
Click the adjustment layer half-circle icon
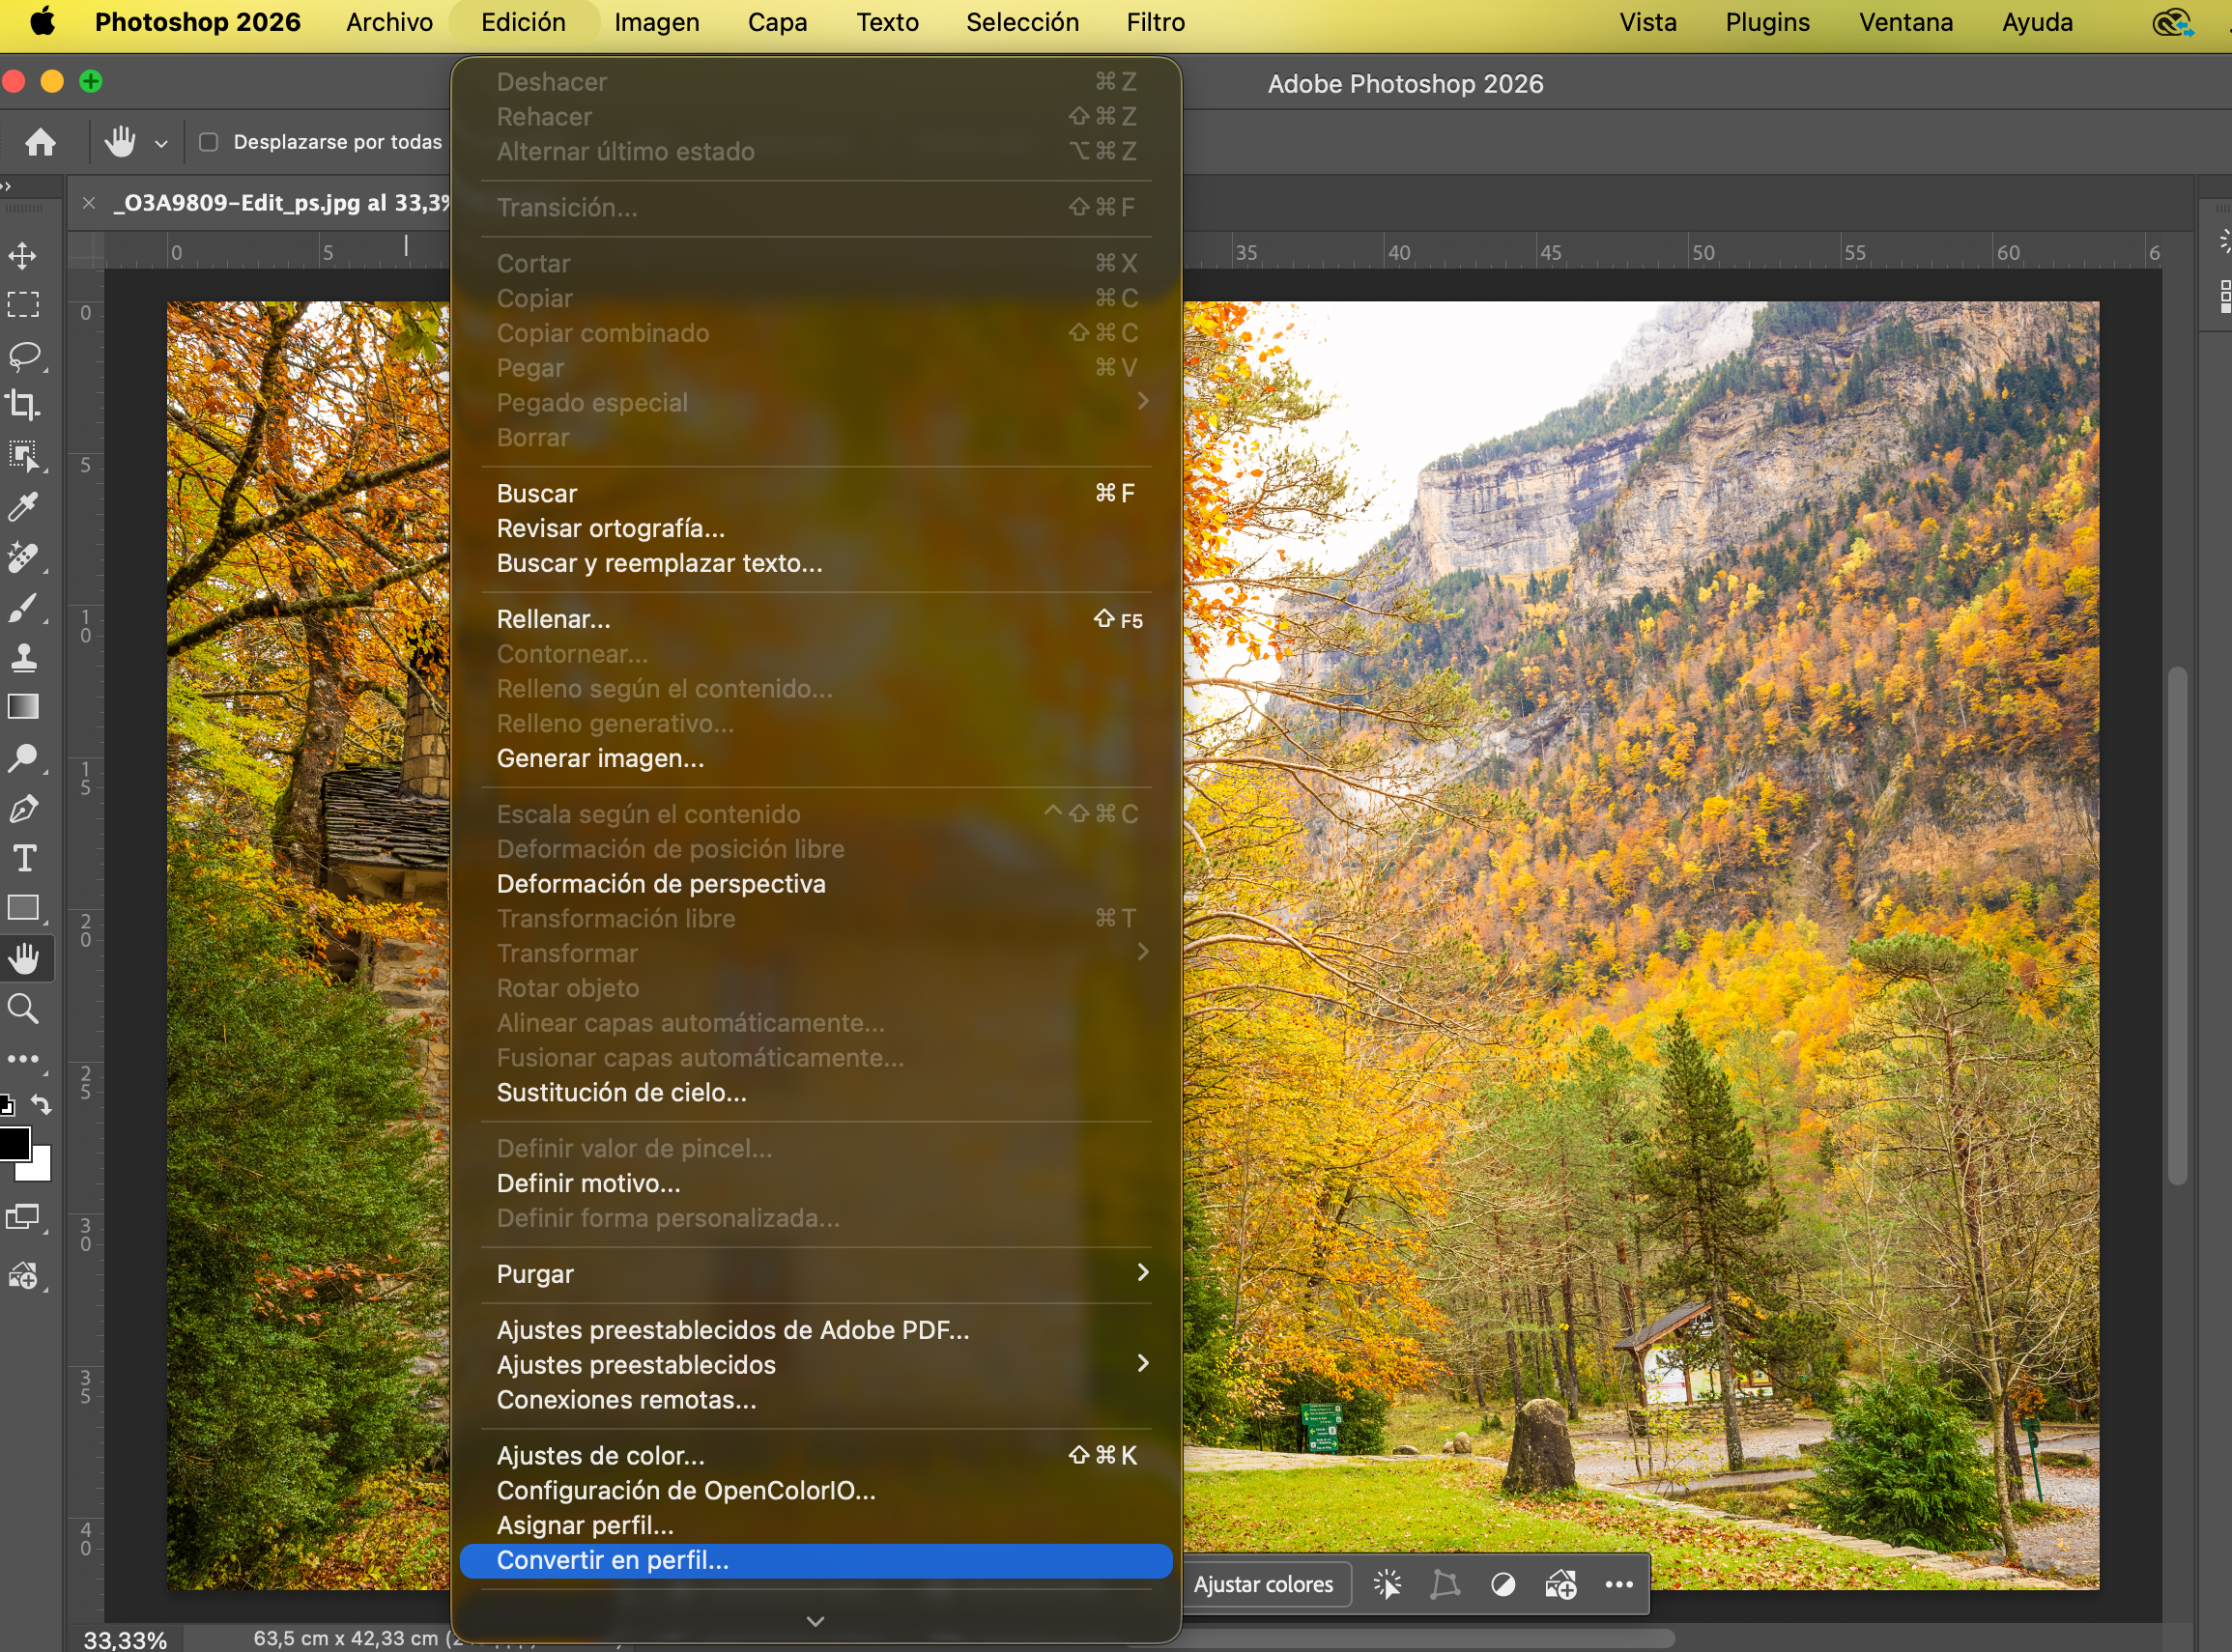click(1502, 1584)
